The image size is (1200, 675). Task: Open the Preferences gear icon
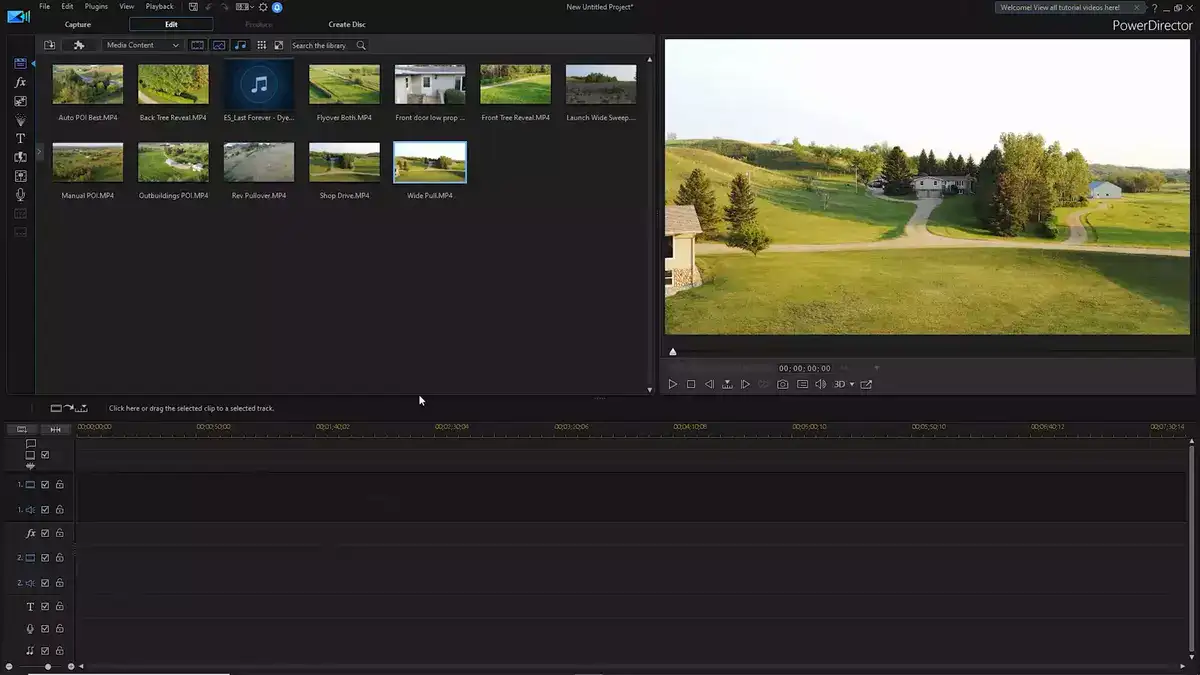coord(263,7)
